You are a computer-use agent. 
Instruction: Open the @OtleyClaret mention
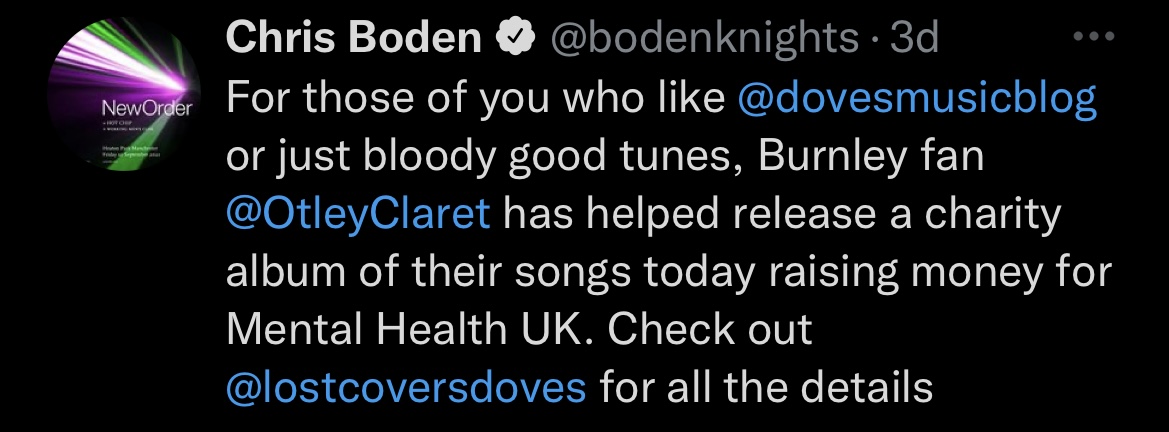point(359,214)
